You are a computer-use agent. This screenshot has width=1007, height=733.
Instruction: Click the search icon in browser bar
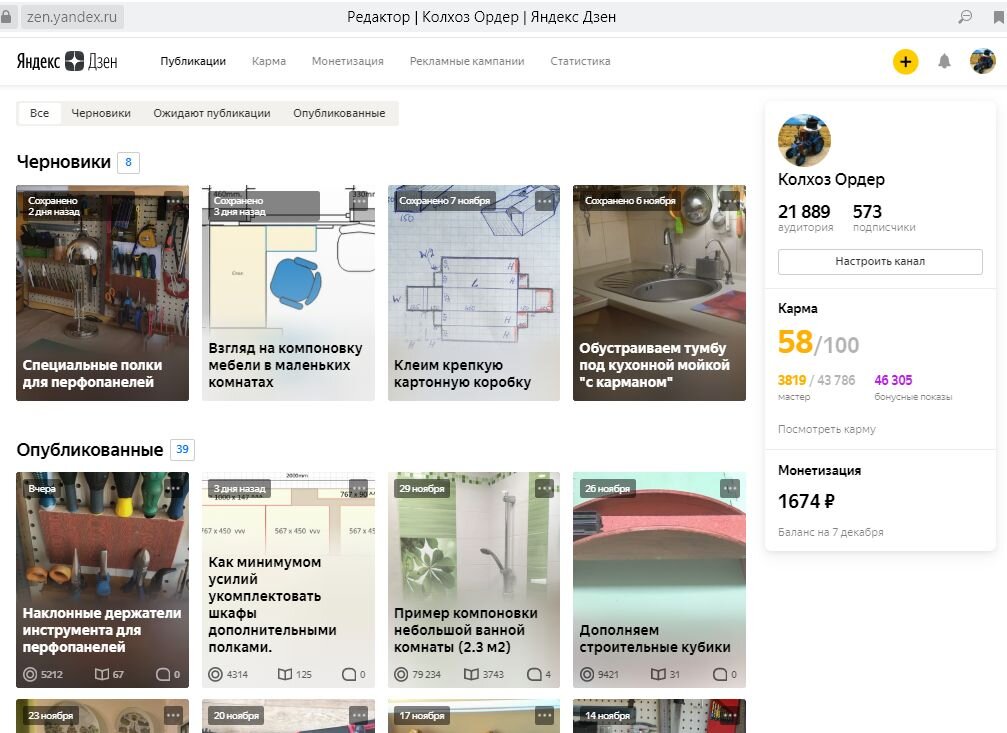click(x=965, y=17)
